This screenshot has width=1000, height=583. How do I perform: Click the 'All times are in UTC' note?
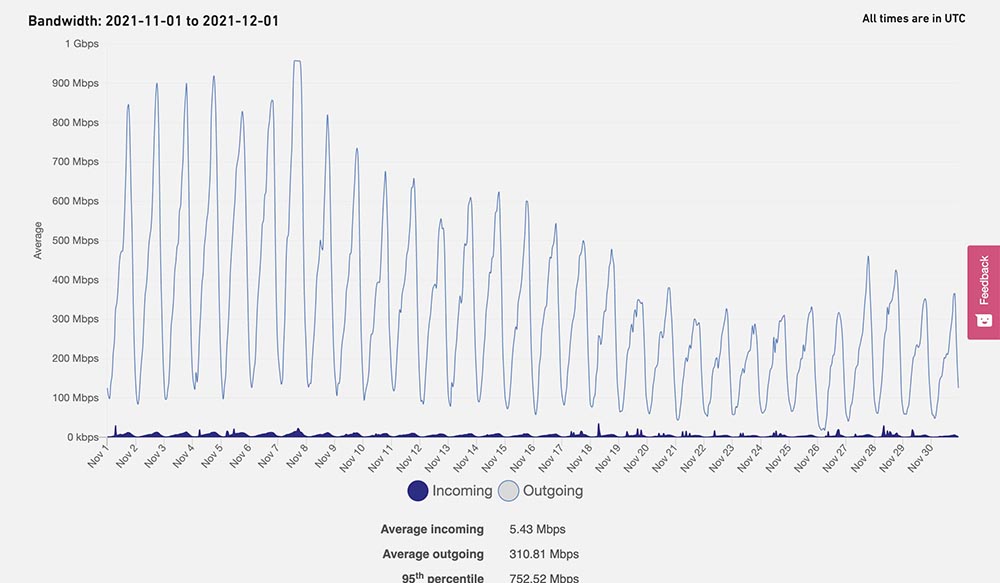pos(913,19)
